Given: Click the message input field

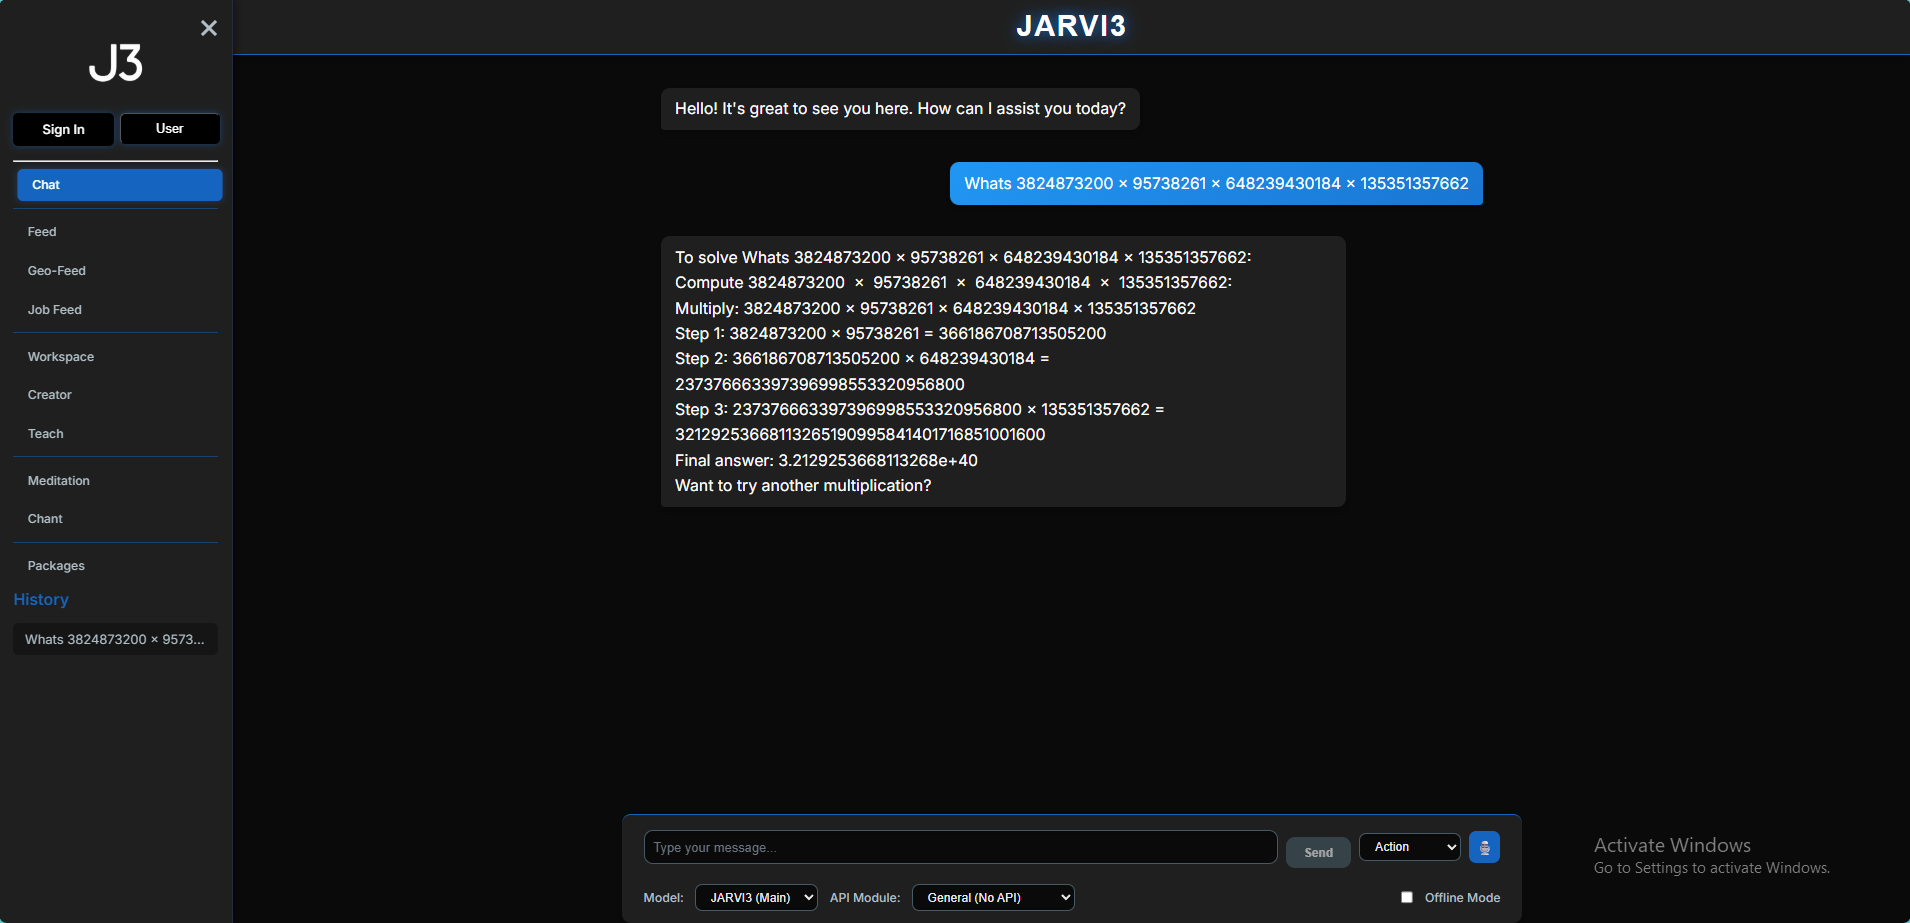Looking at the screenshot, I should pyautogui.click(x=960, y=847).
